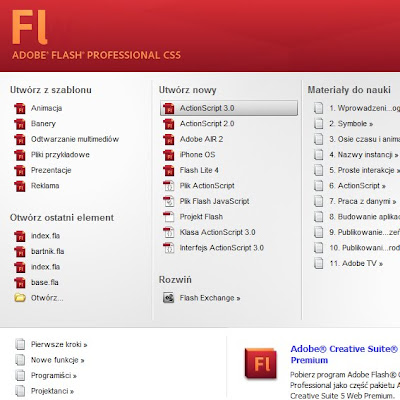Create a new ActionScript 3.0 document
The height and width of the screenshot is (400, 400).
pyautogui.click(x=229, y=108)
